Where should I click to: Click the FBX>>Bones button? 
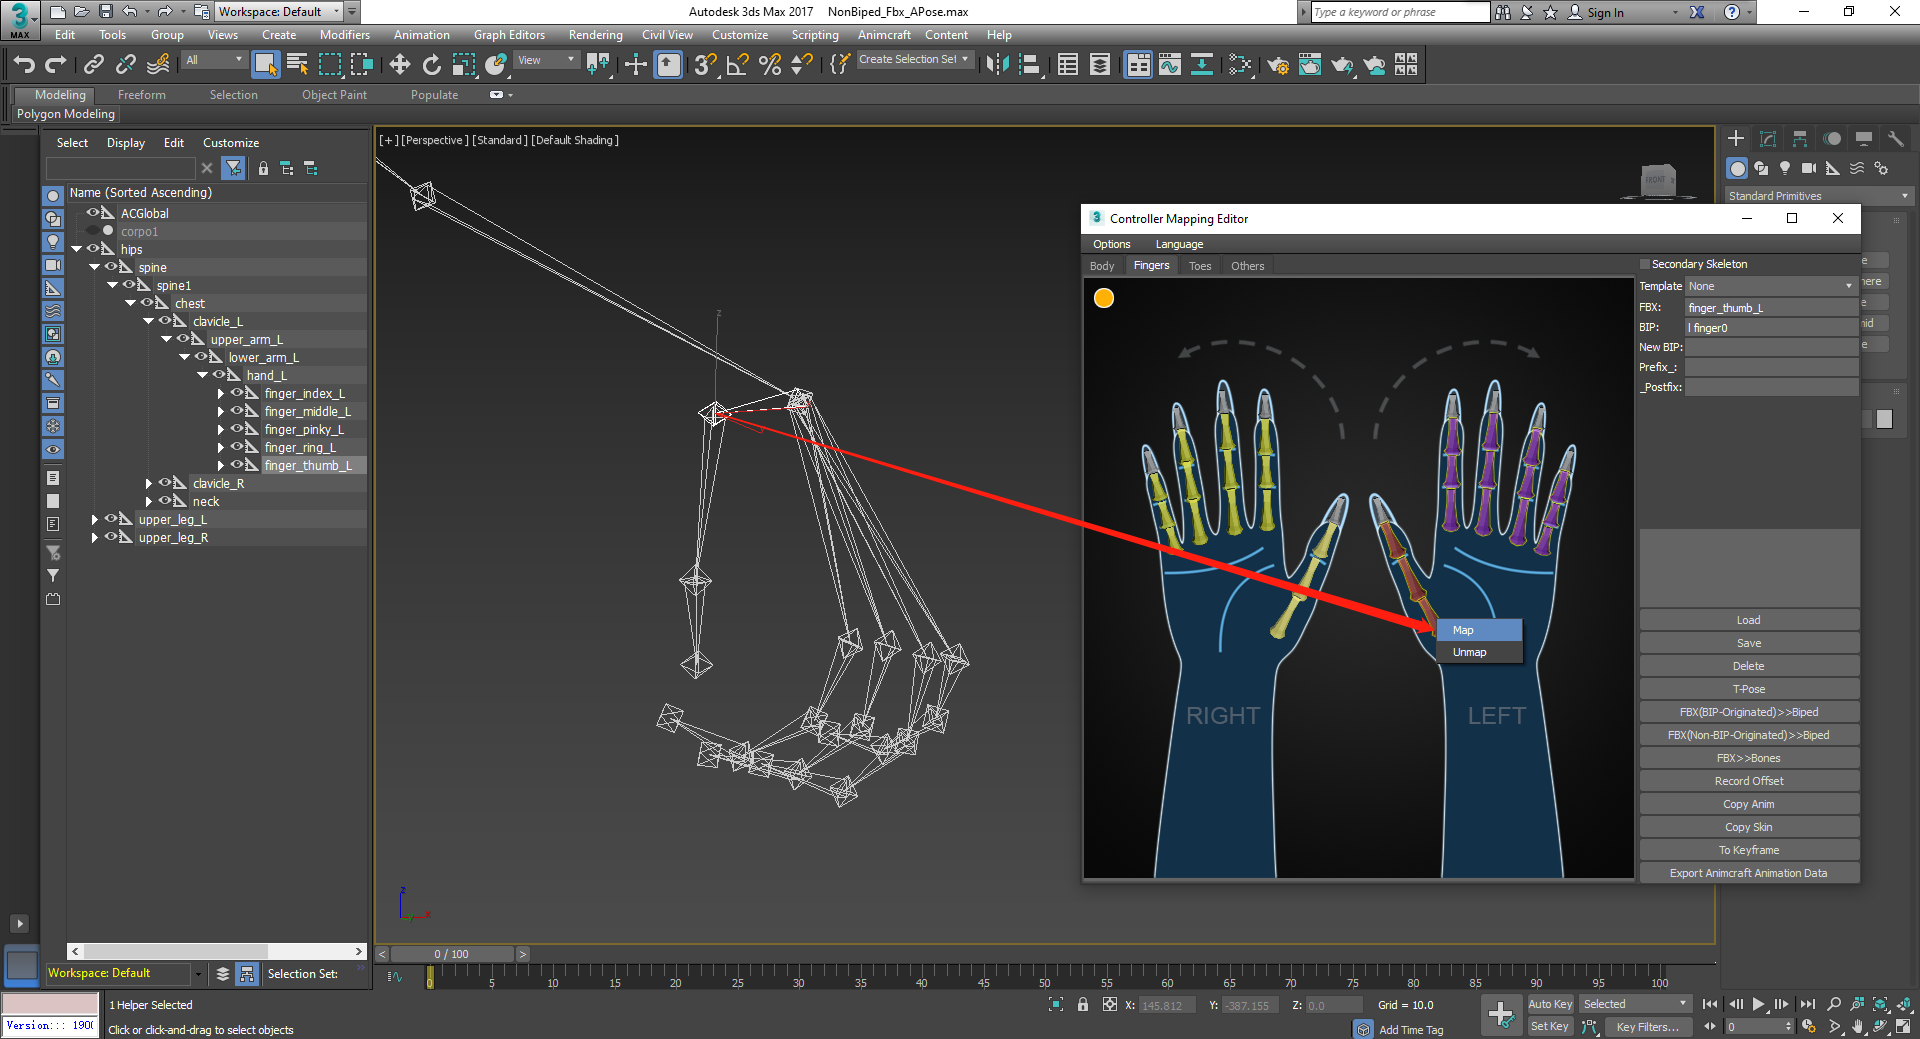[1749, 758]
